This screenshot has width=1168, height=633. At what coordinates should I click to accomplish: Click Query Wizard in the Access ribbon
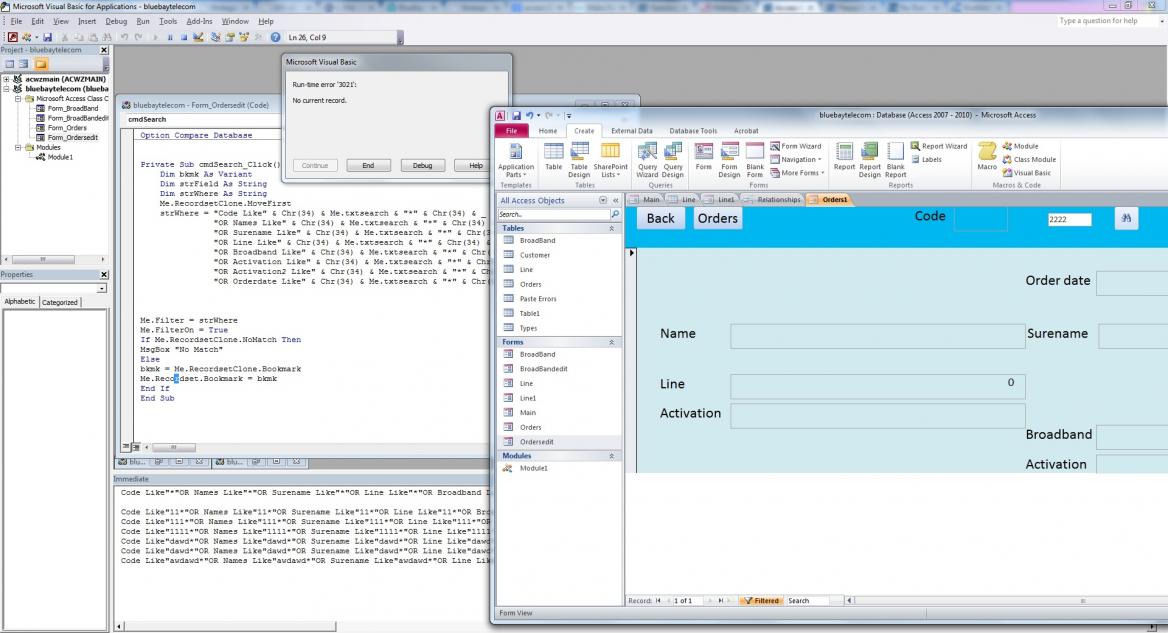647,159
